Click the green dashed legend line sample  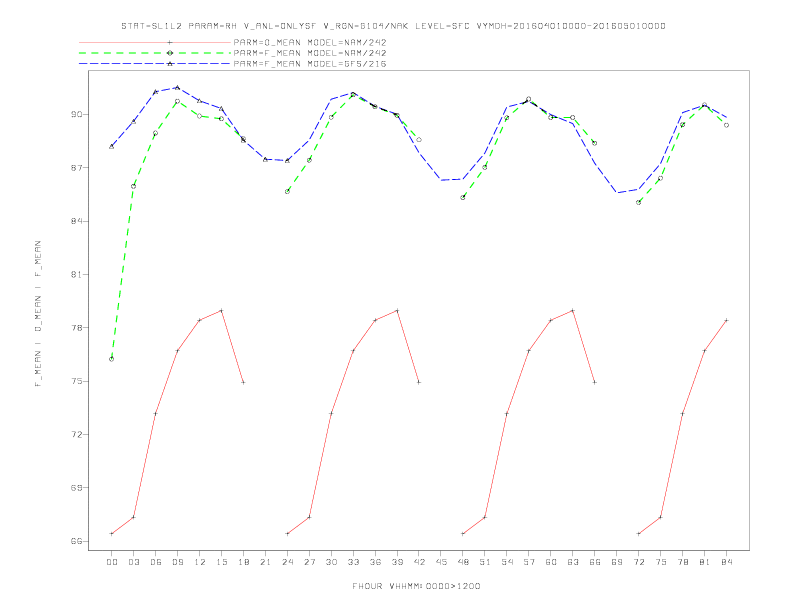[155, 53]
